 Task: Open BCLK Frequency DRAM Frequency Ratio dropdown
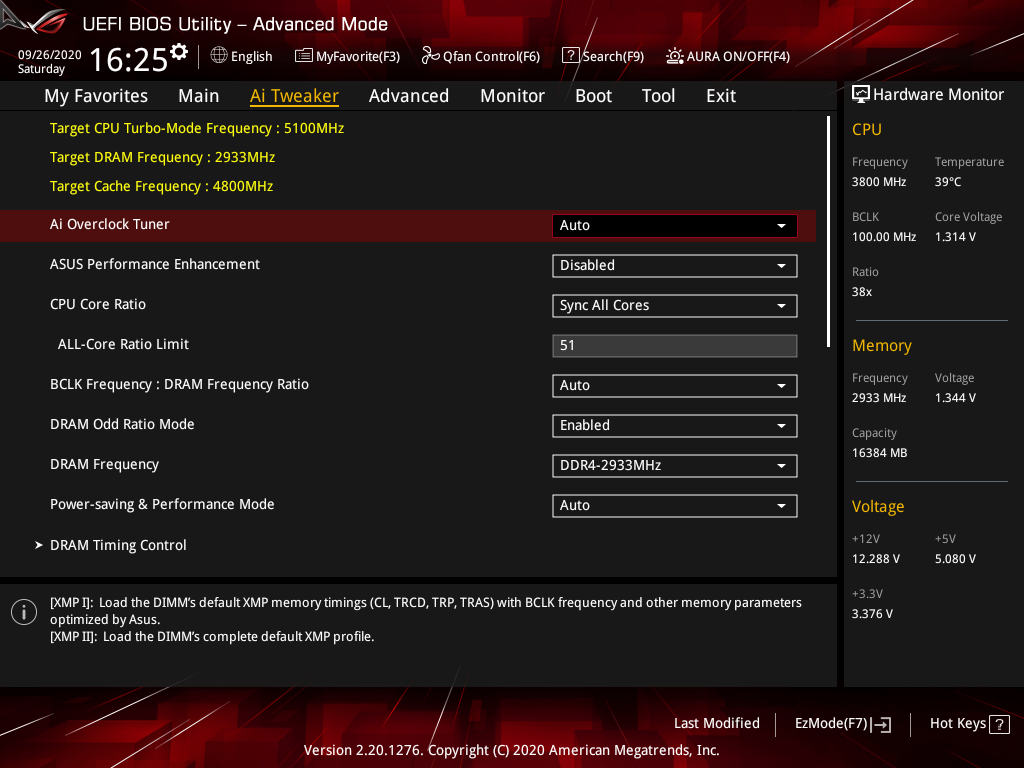675,385
